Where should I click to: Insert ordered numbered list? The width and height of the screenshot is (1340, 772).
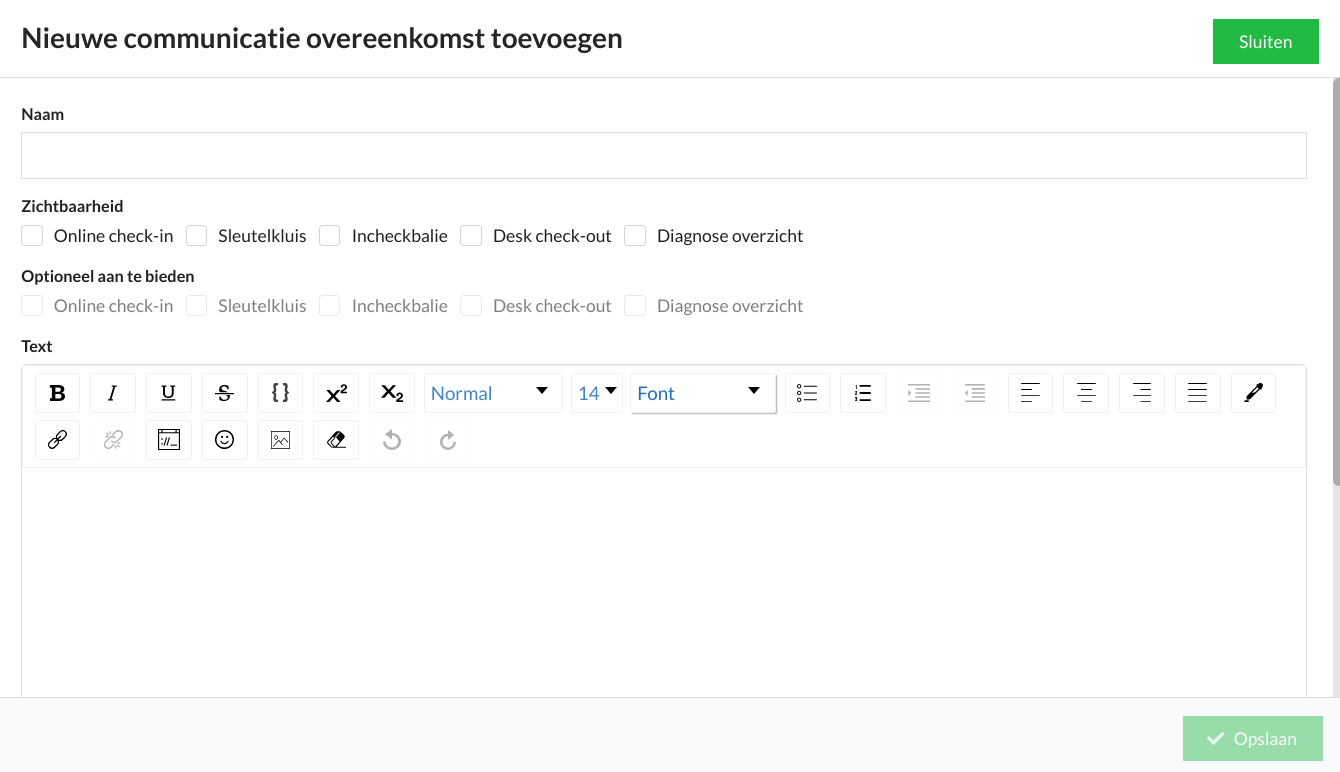[863, 393]
